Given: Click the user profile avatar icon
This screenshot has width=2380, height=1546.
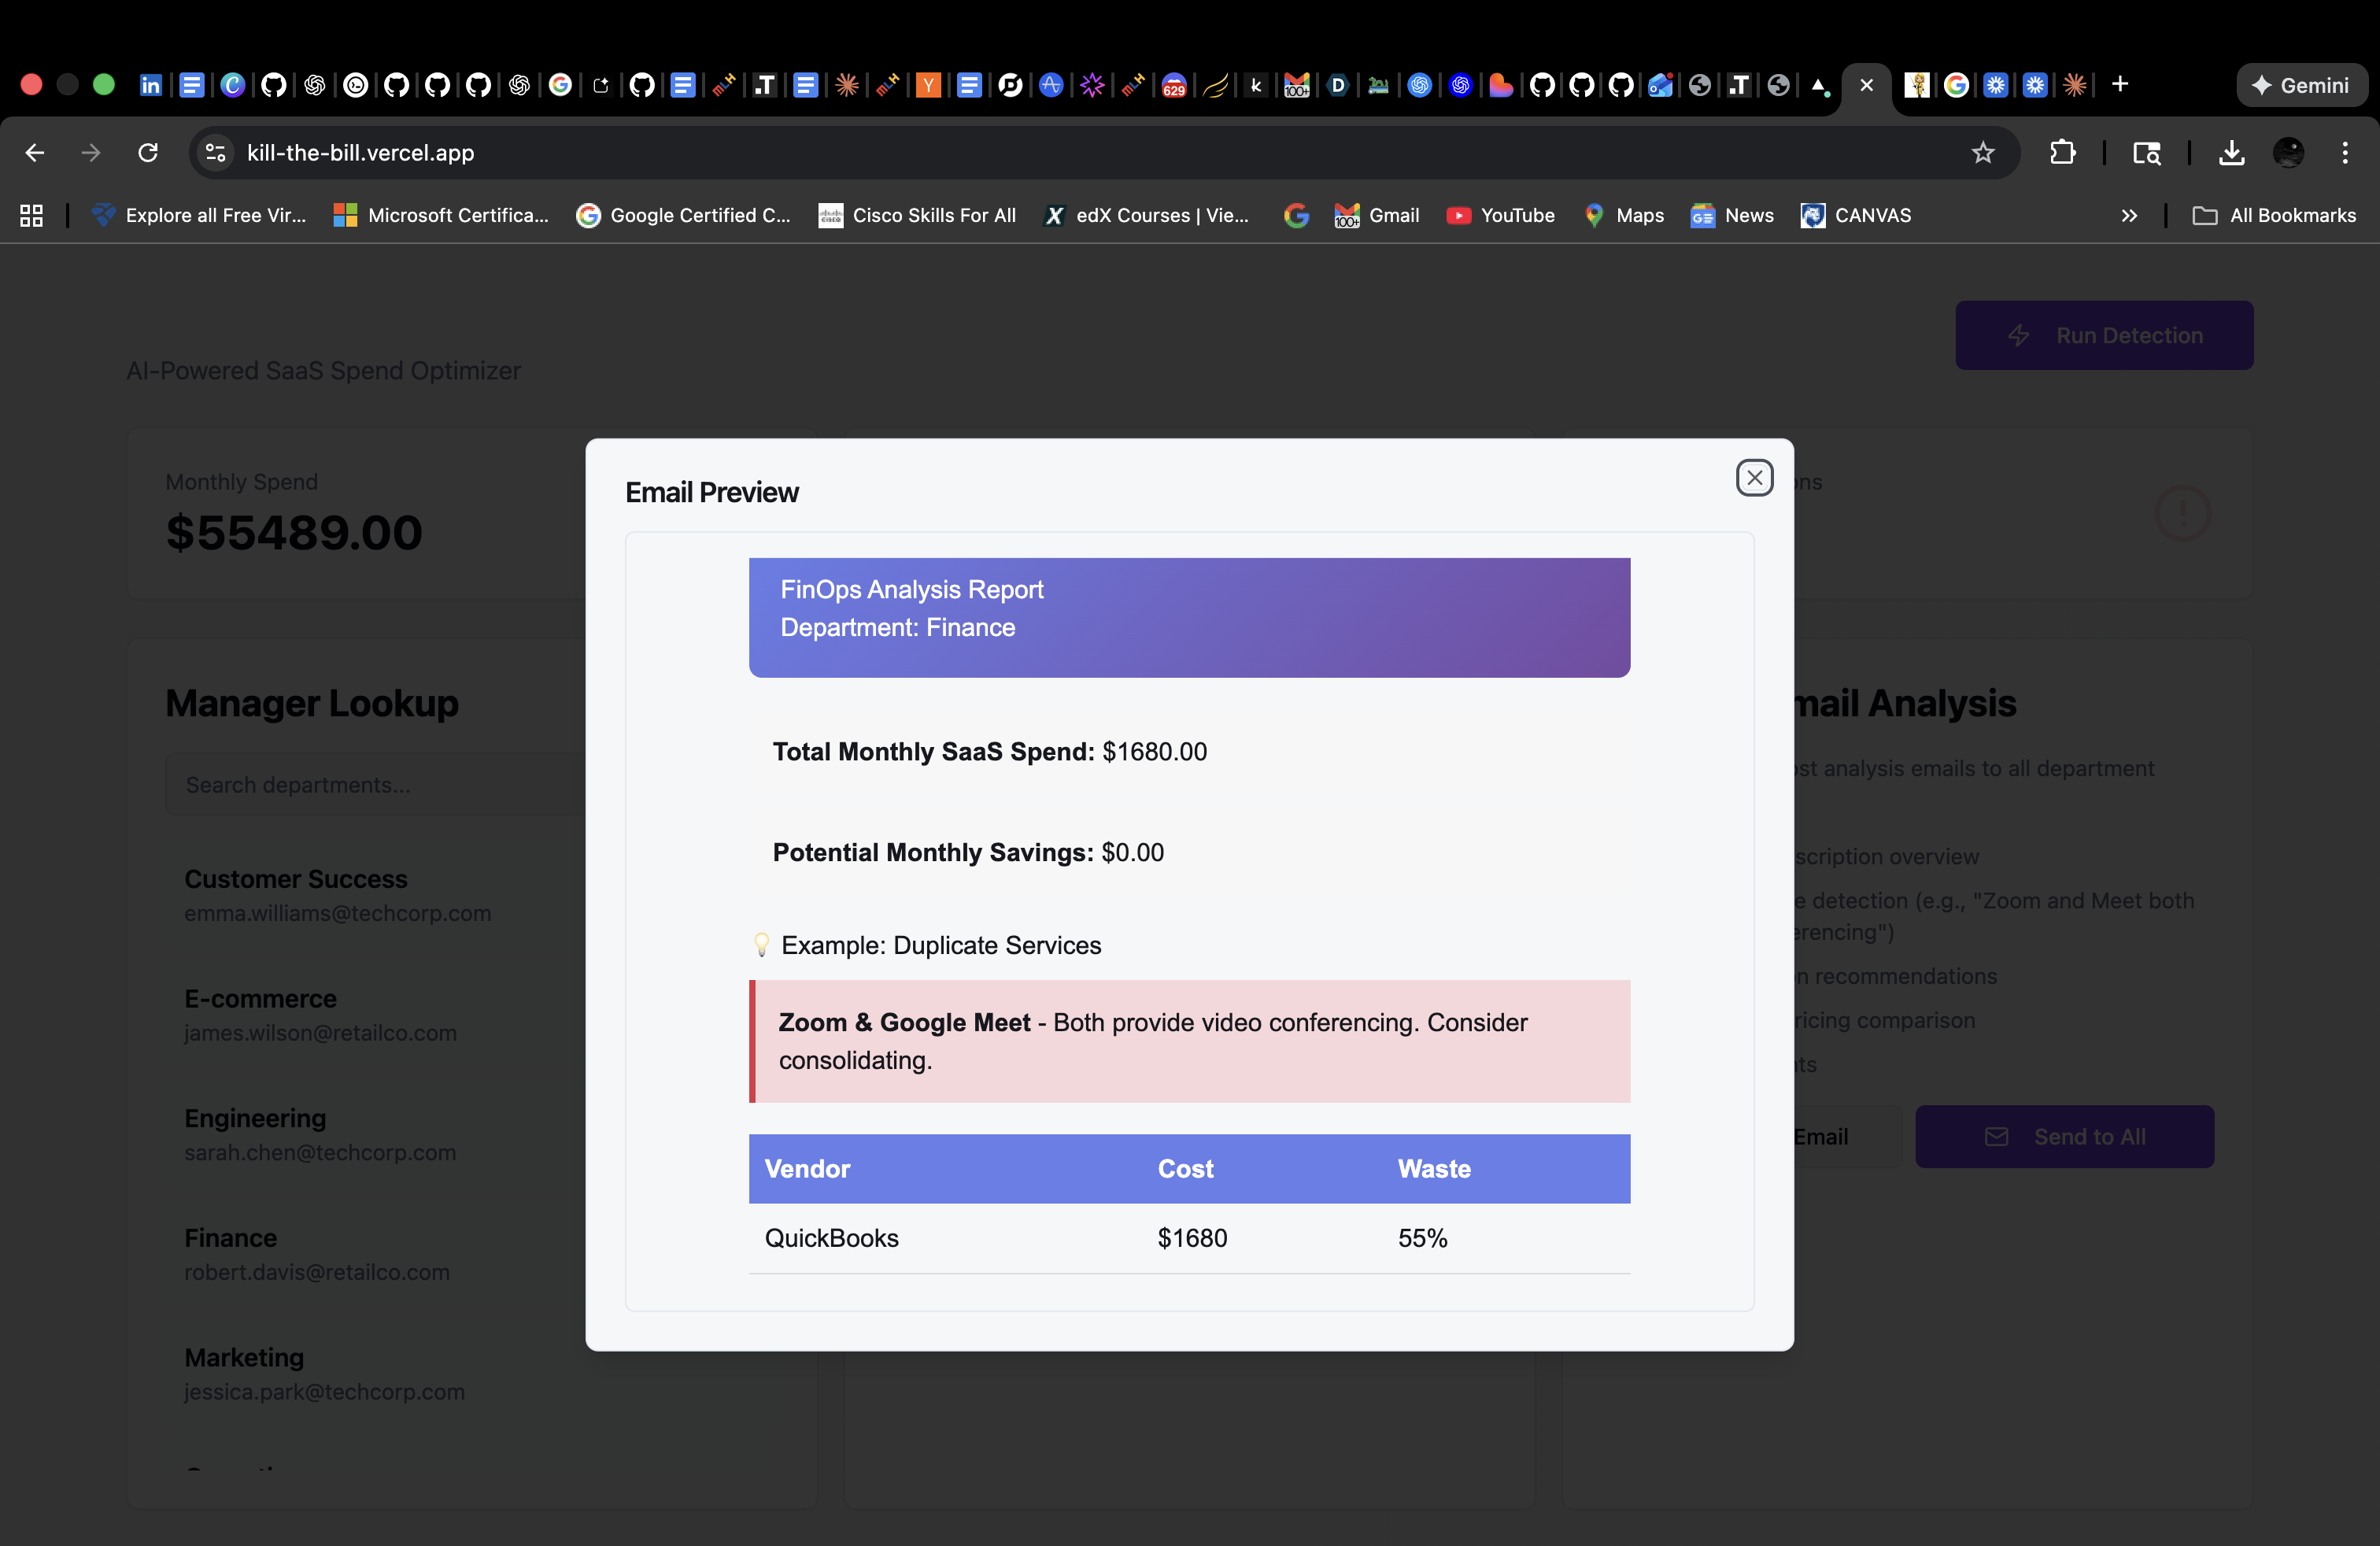Looking at the screenshot, I should (2288, 152).
